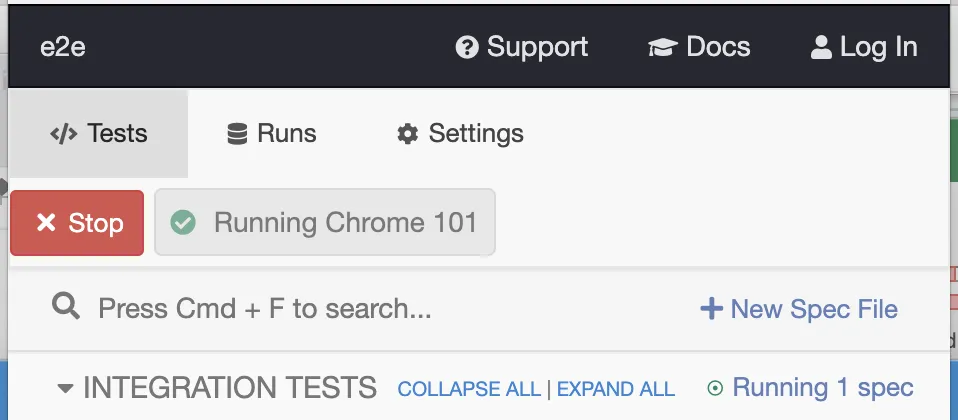The width and height of the screenshot is (958, 420).
Task: Open the Running Chrome 101 browser dropdown
Action: tap(325, 222)
